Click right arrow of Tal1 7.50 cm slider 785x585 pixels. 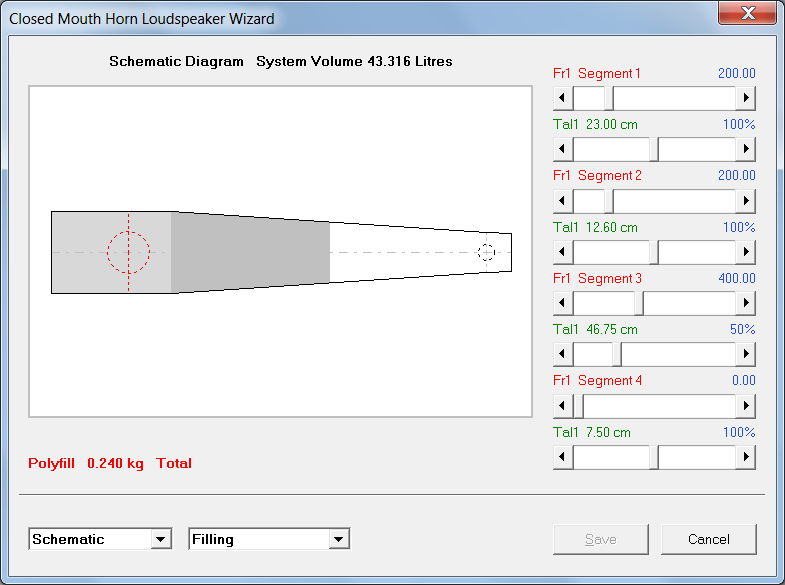point(745,457)
